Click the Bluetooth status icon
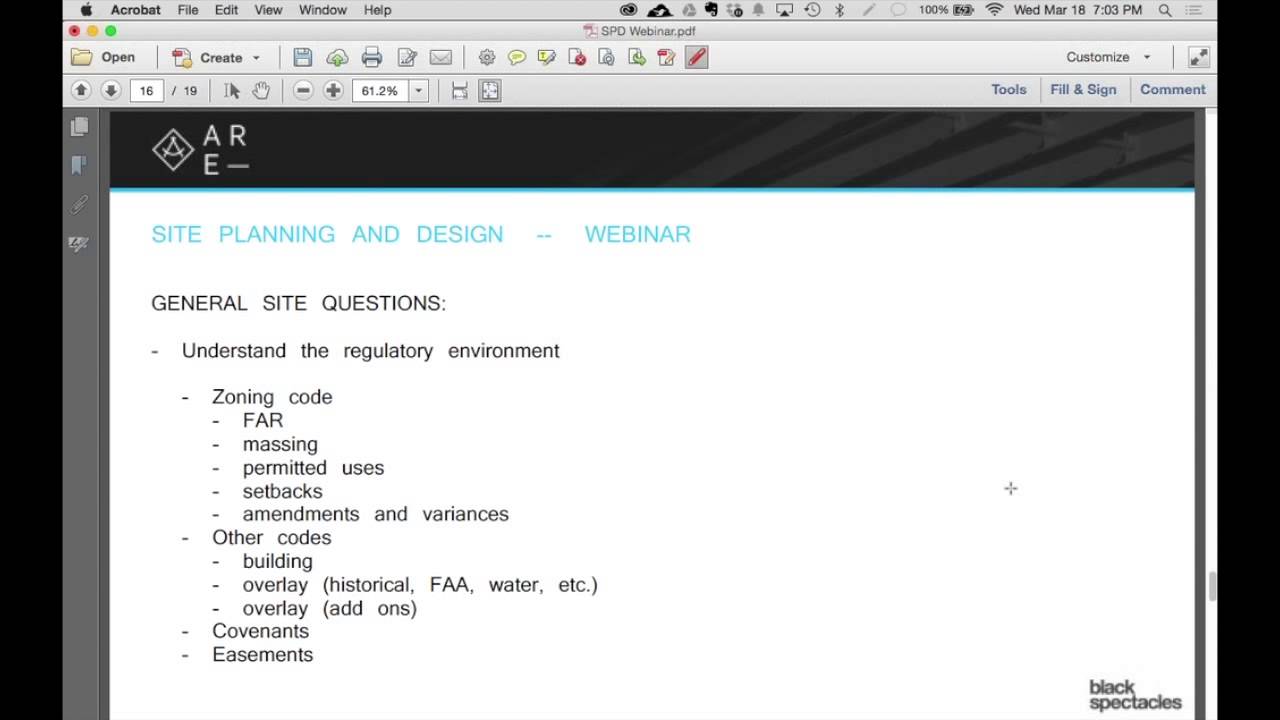Image resolution: width=1280 pixels, height=720 pixels. [839, 10]
